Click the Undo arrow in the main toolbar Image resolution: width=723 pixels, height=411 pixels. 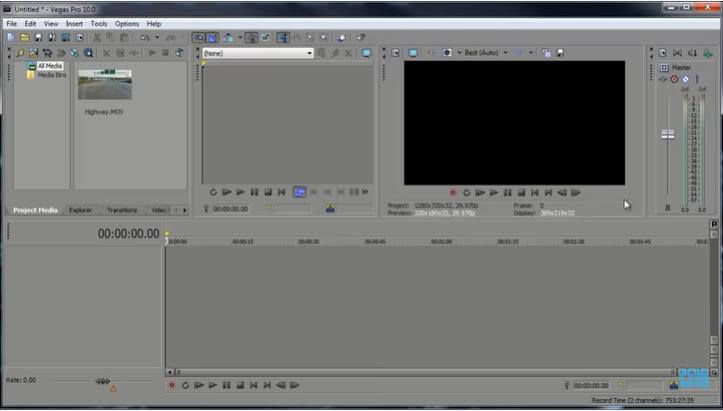tap(145, 38)
